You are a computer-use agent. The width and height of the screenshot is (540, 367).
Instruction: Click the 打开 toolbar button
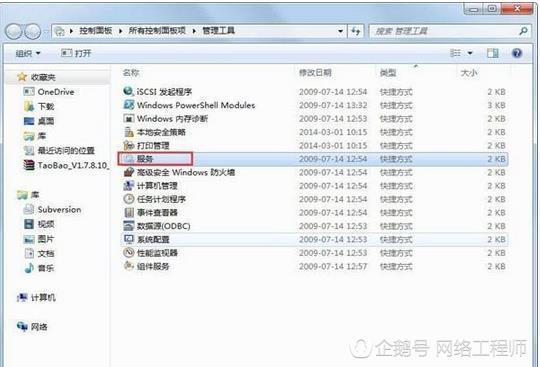[76, 53]
